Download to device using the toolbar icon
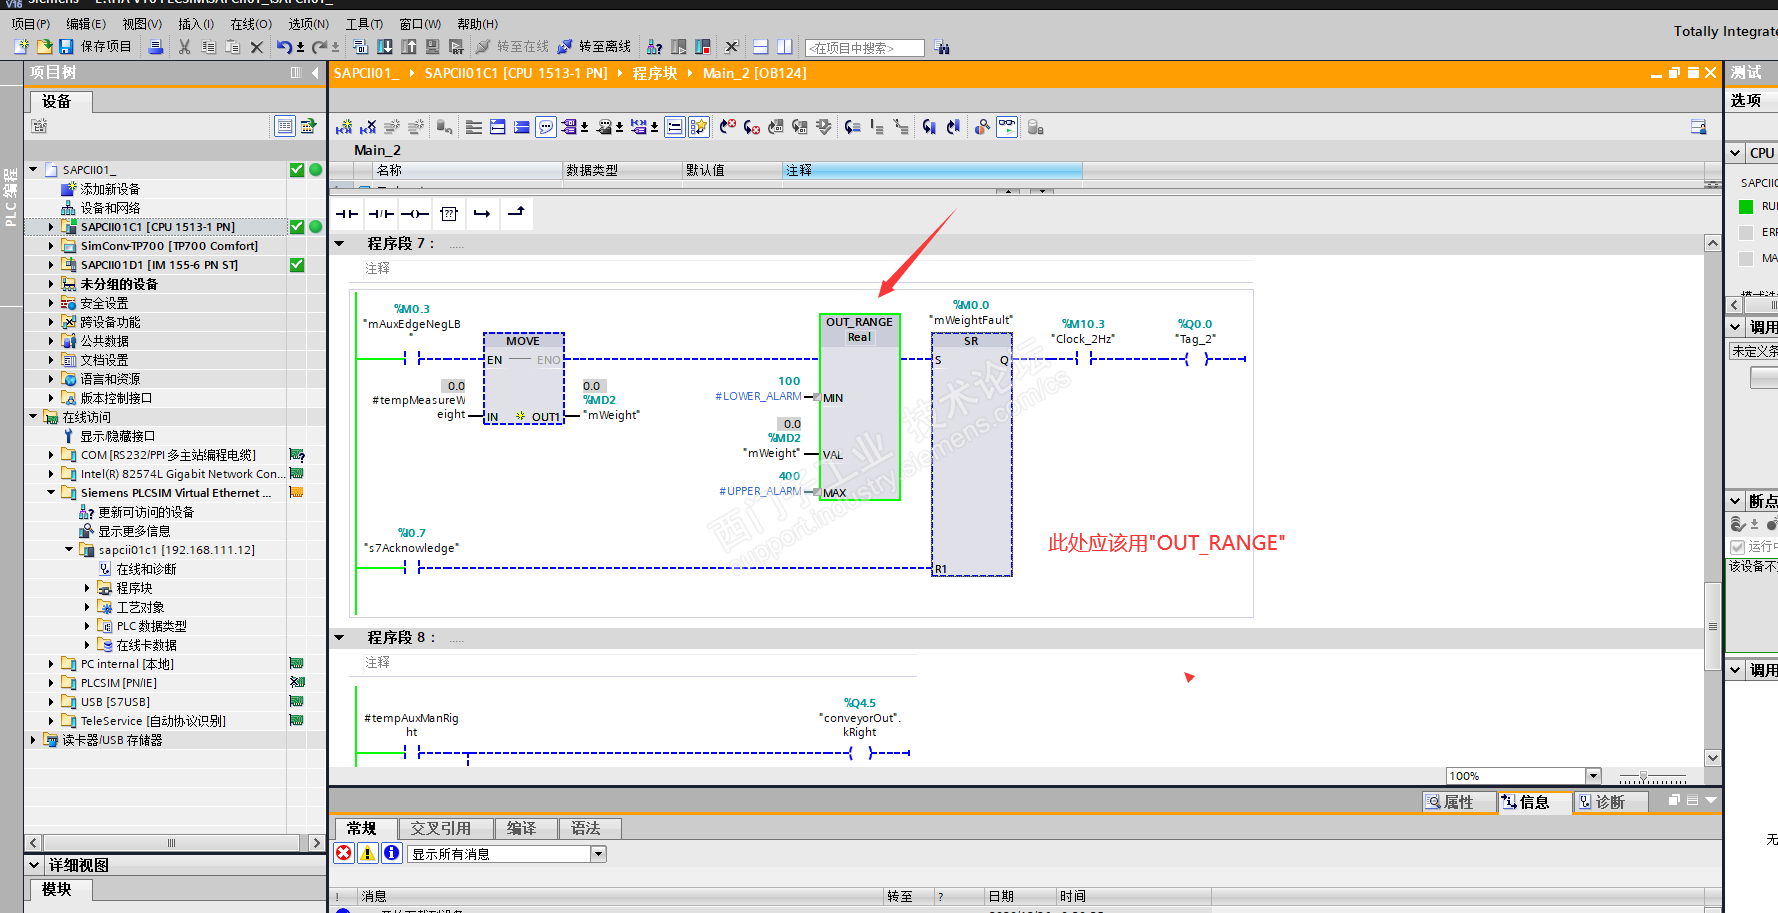 pos(385,47)
